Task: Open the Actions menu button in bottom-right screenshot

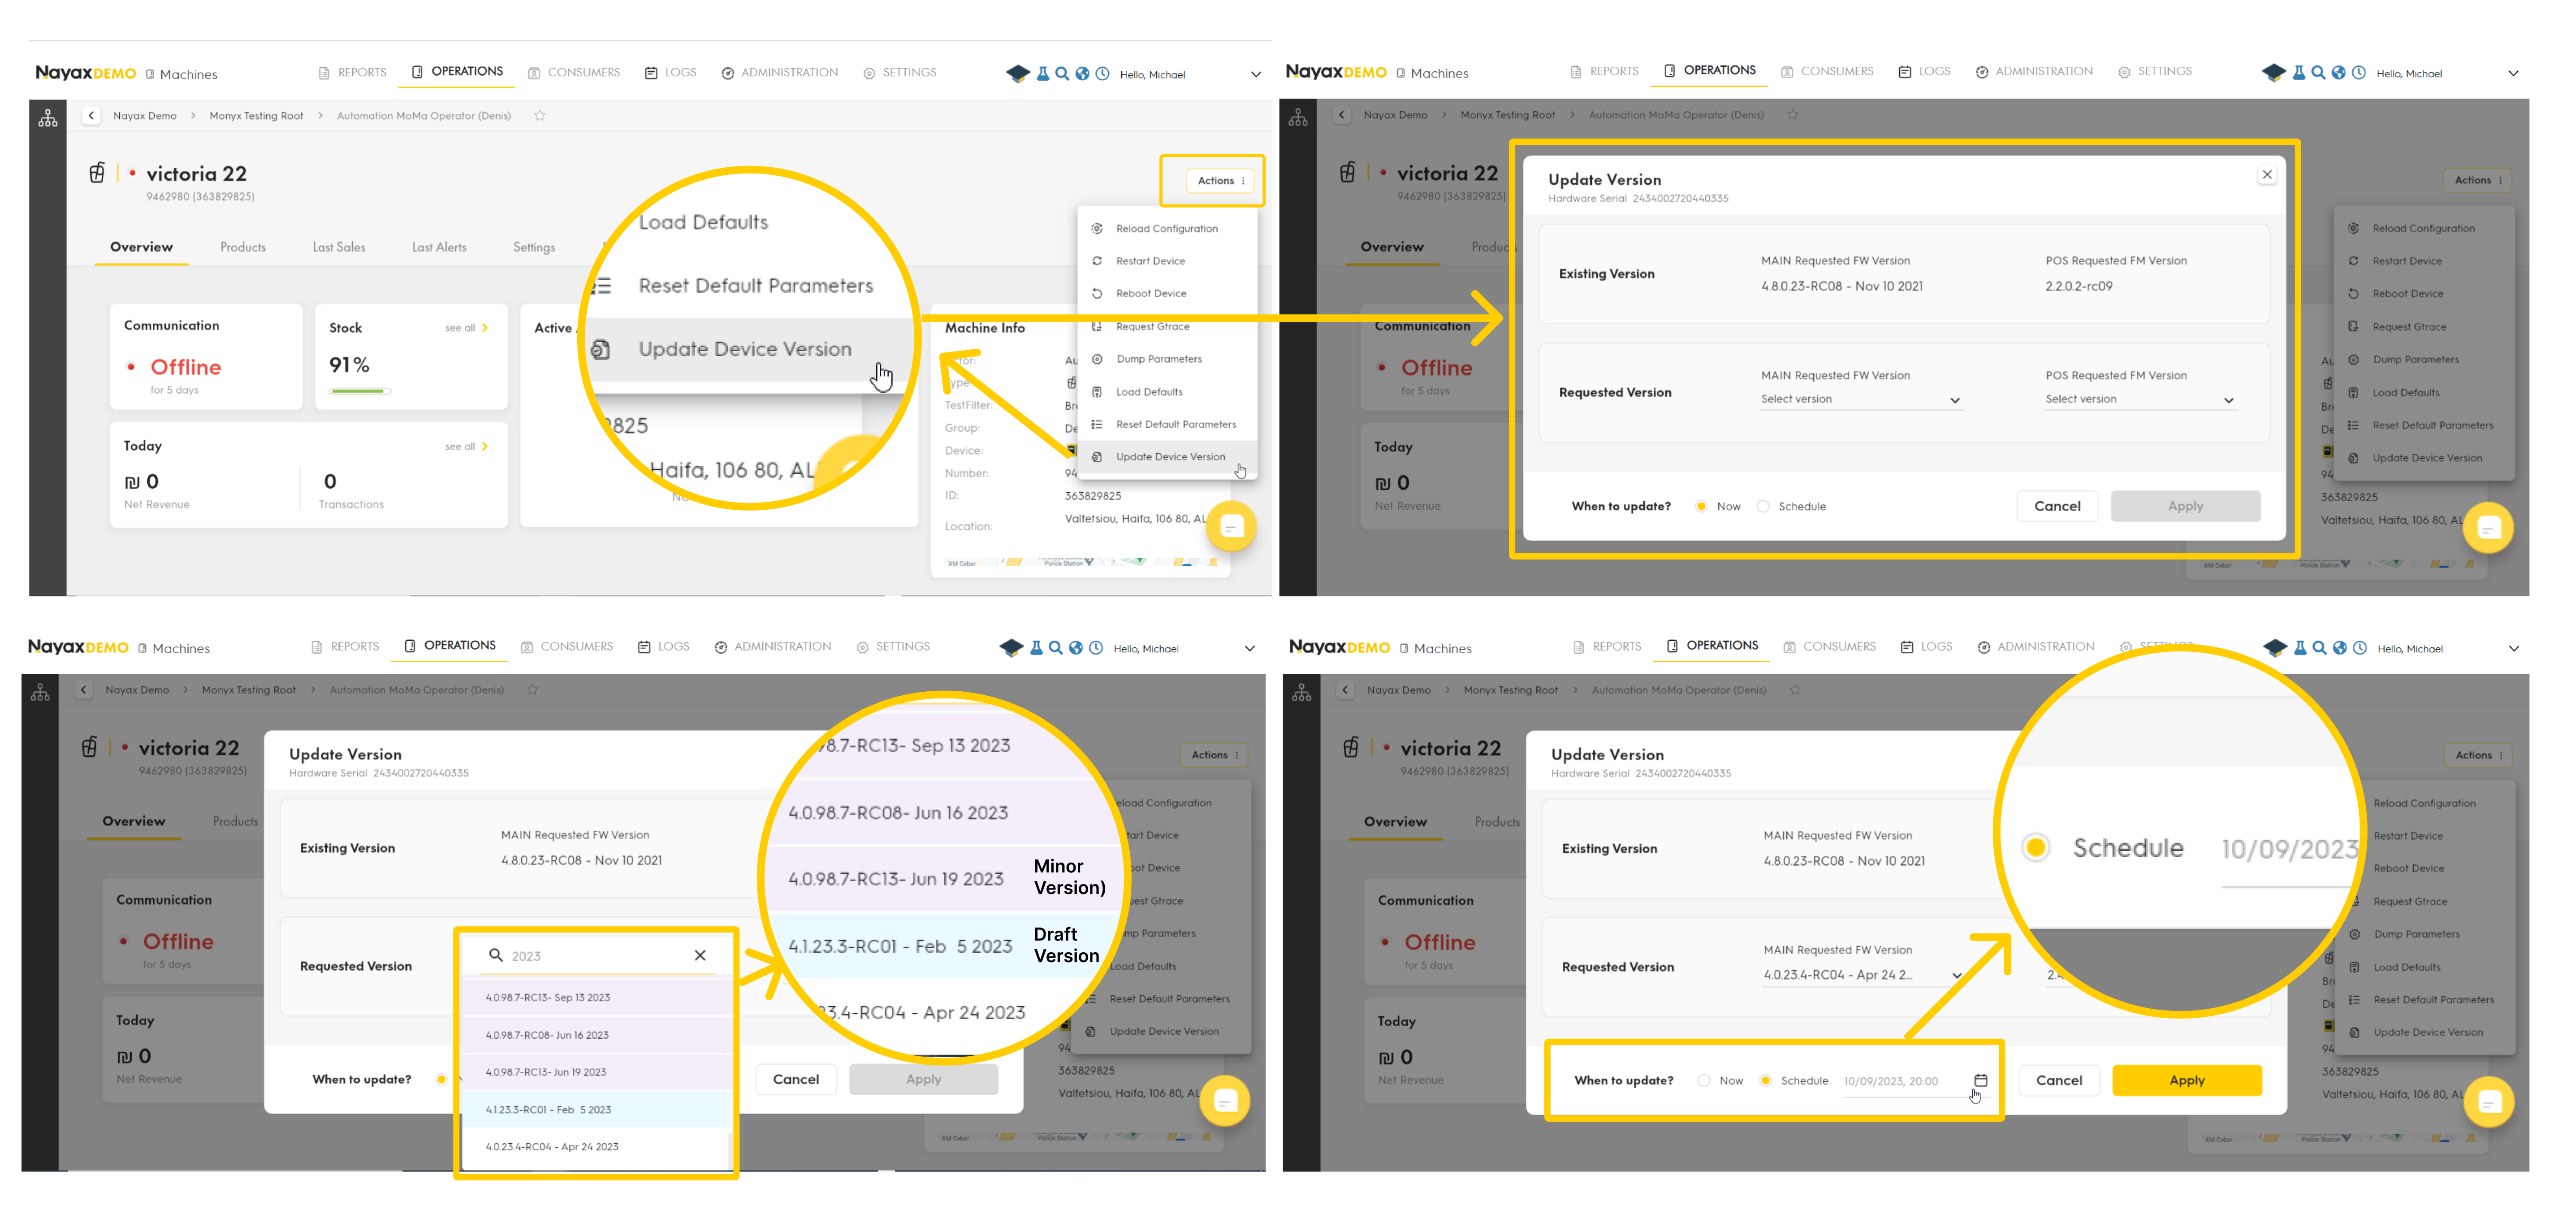Action: pos(2478,756)
